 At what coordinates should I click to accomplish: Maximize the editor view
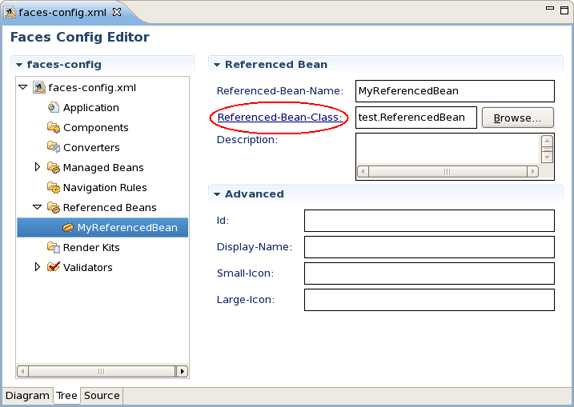pos(564,10)
